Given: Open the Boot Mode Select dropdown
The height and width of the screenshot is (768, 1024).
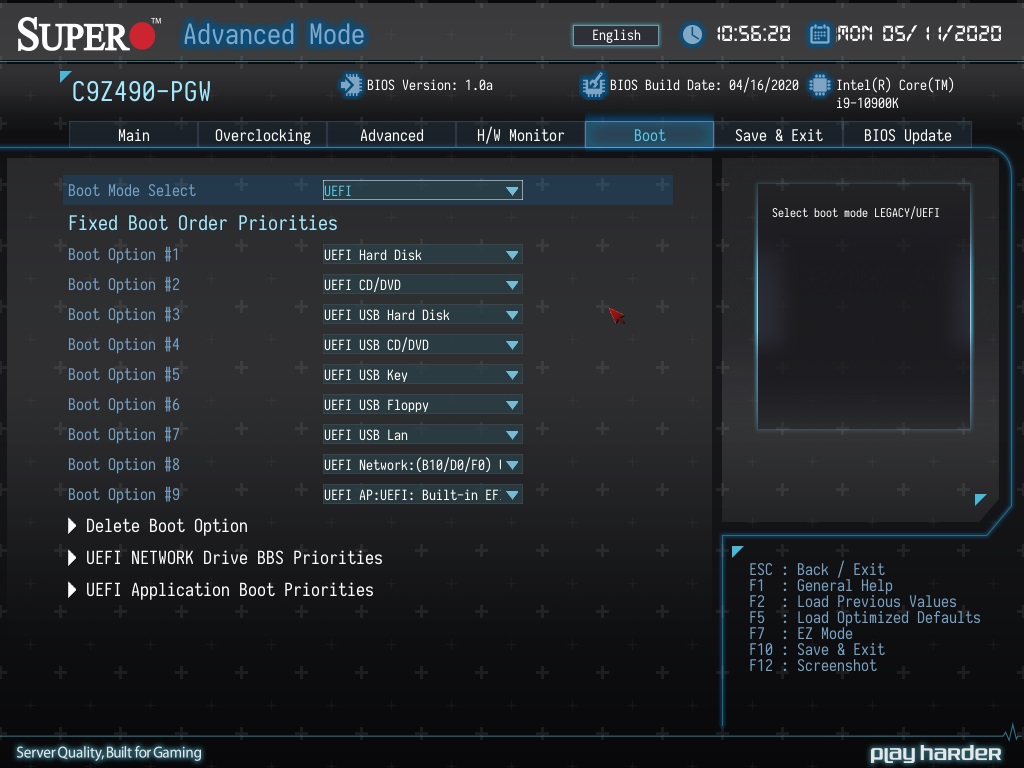Looking at the screenshot, I should pyautogui.click(x=422, y=190).
